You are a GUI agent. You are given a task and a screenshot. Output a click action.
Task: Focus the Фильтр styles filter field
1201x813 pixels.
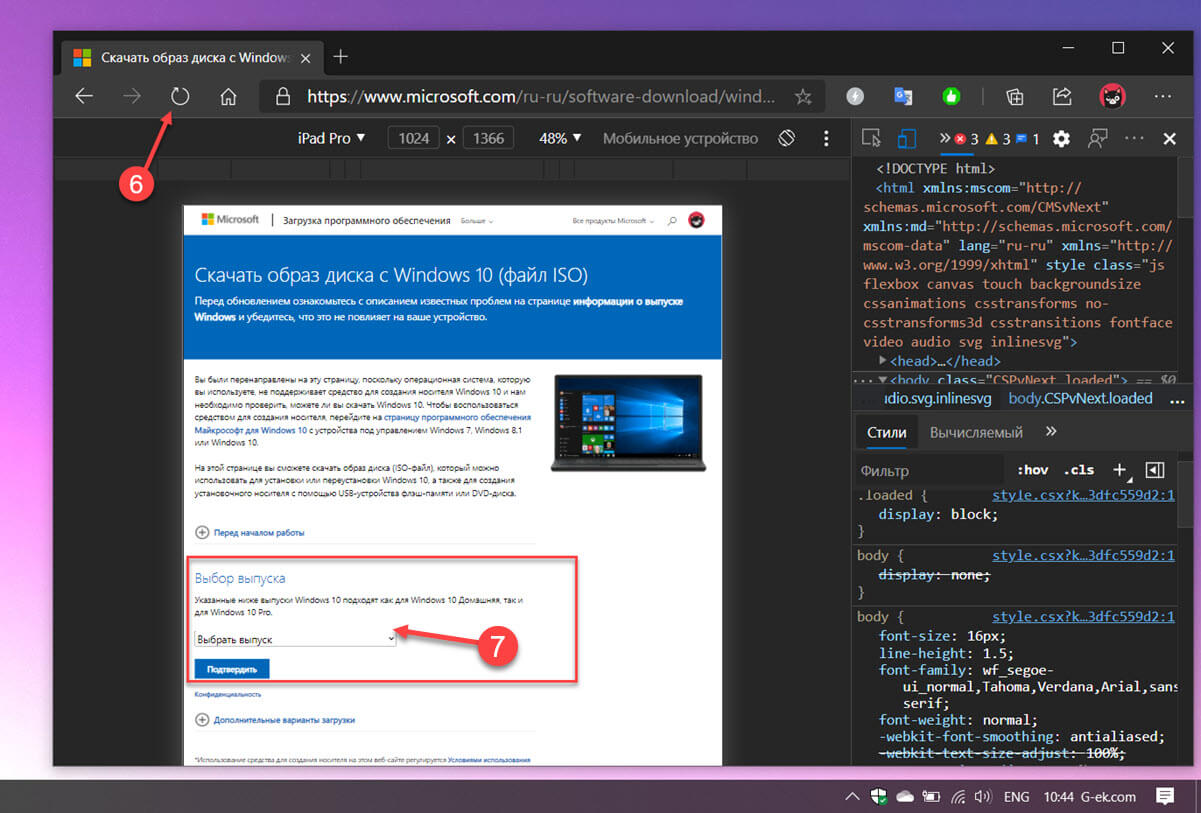click(930, 470)
